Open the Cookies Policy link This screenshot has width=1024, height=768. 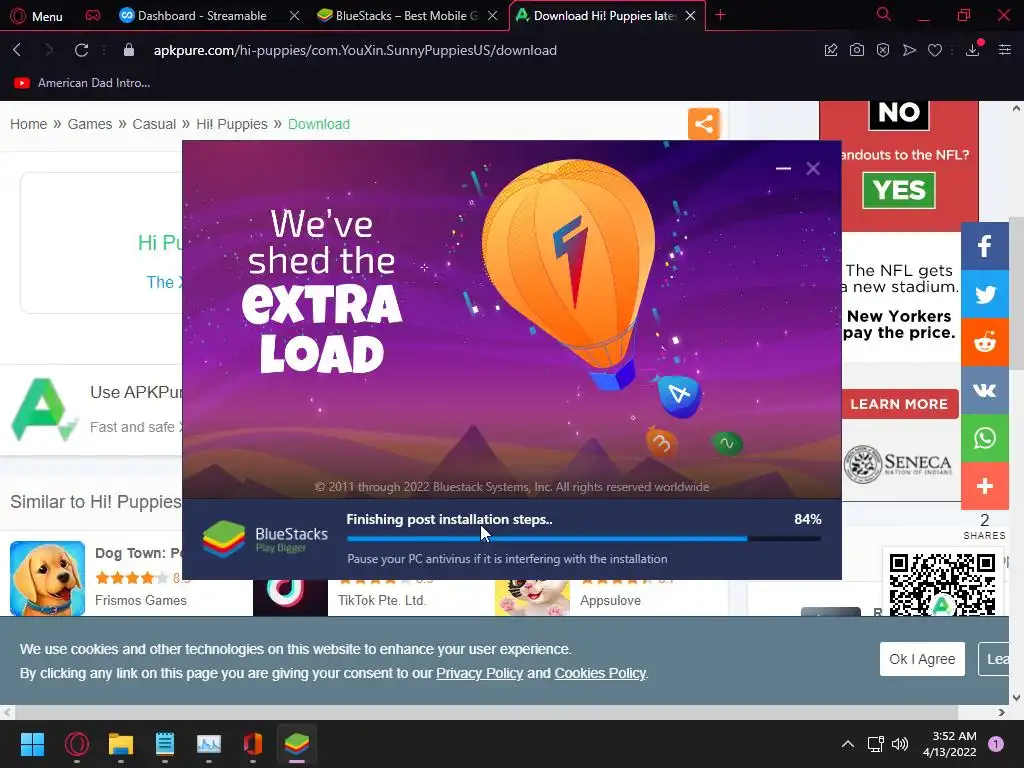(600, 673)
